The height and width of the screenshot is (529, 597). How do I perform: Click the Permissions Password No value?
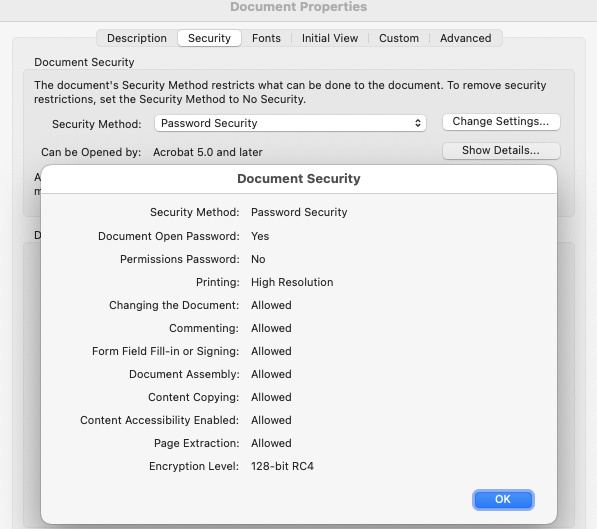coord(258,259)
